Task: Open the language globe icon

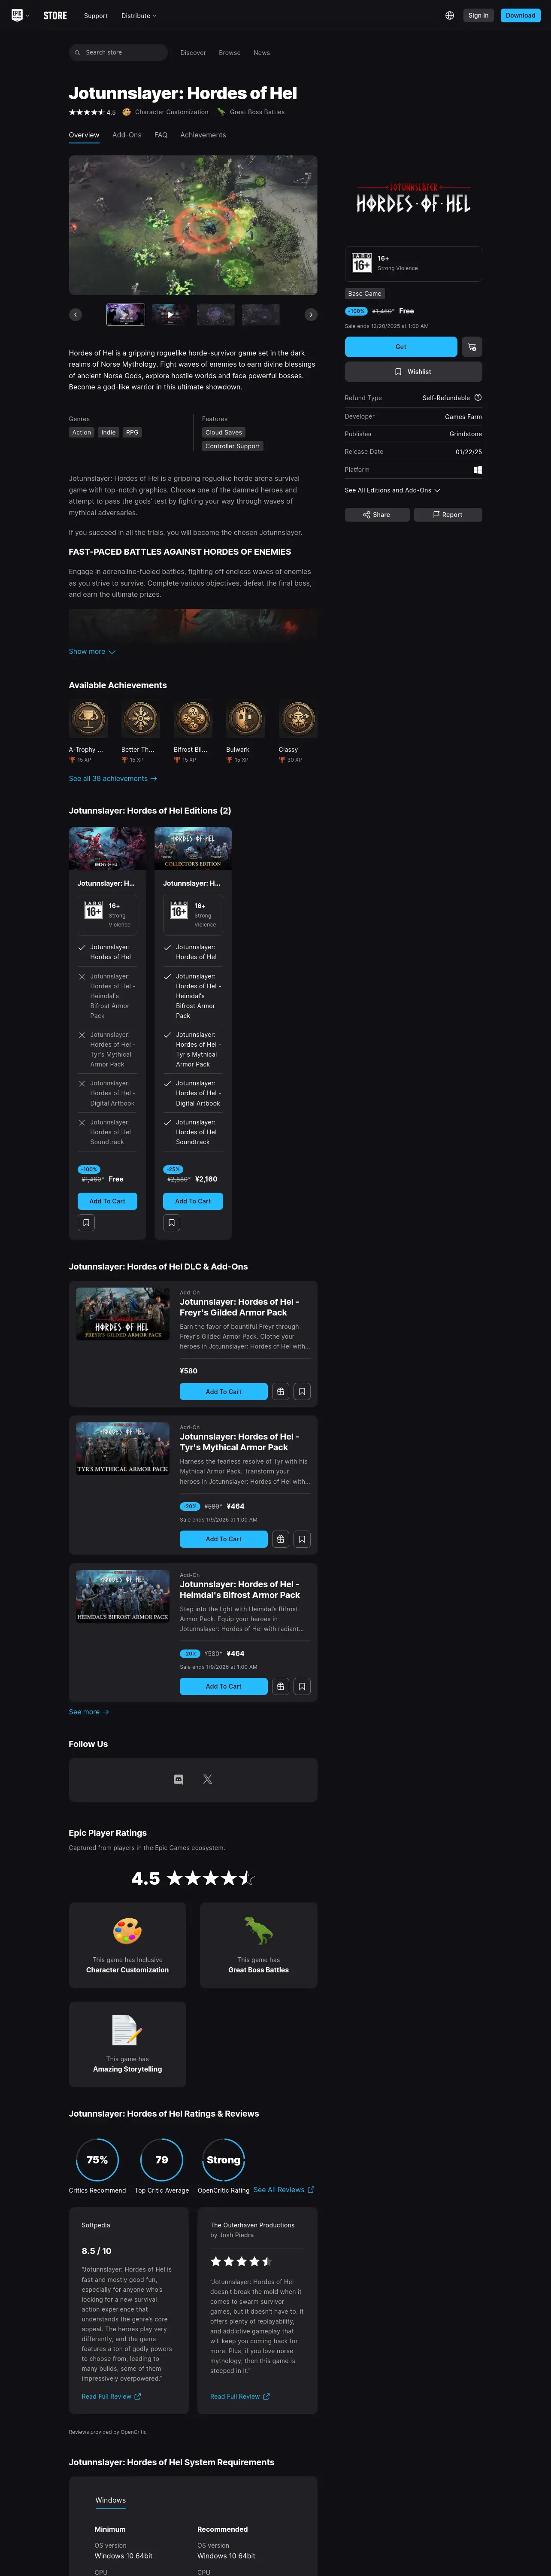Action: click(449, 15)
